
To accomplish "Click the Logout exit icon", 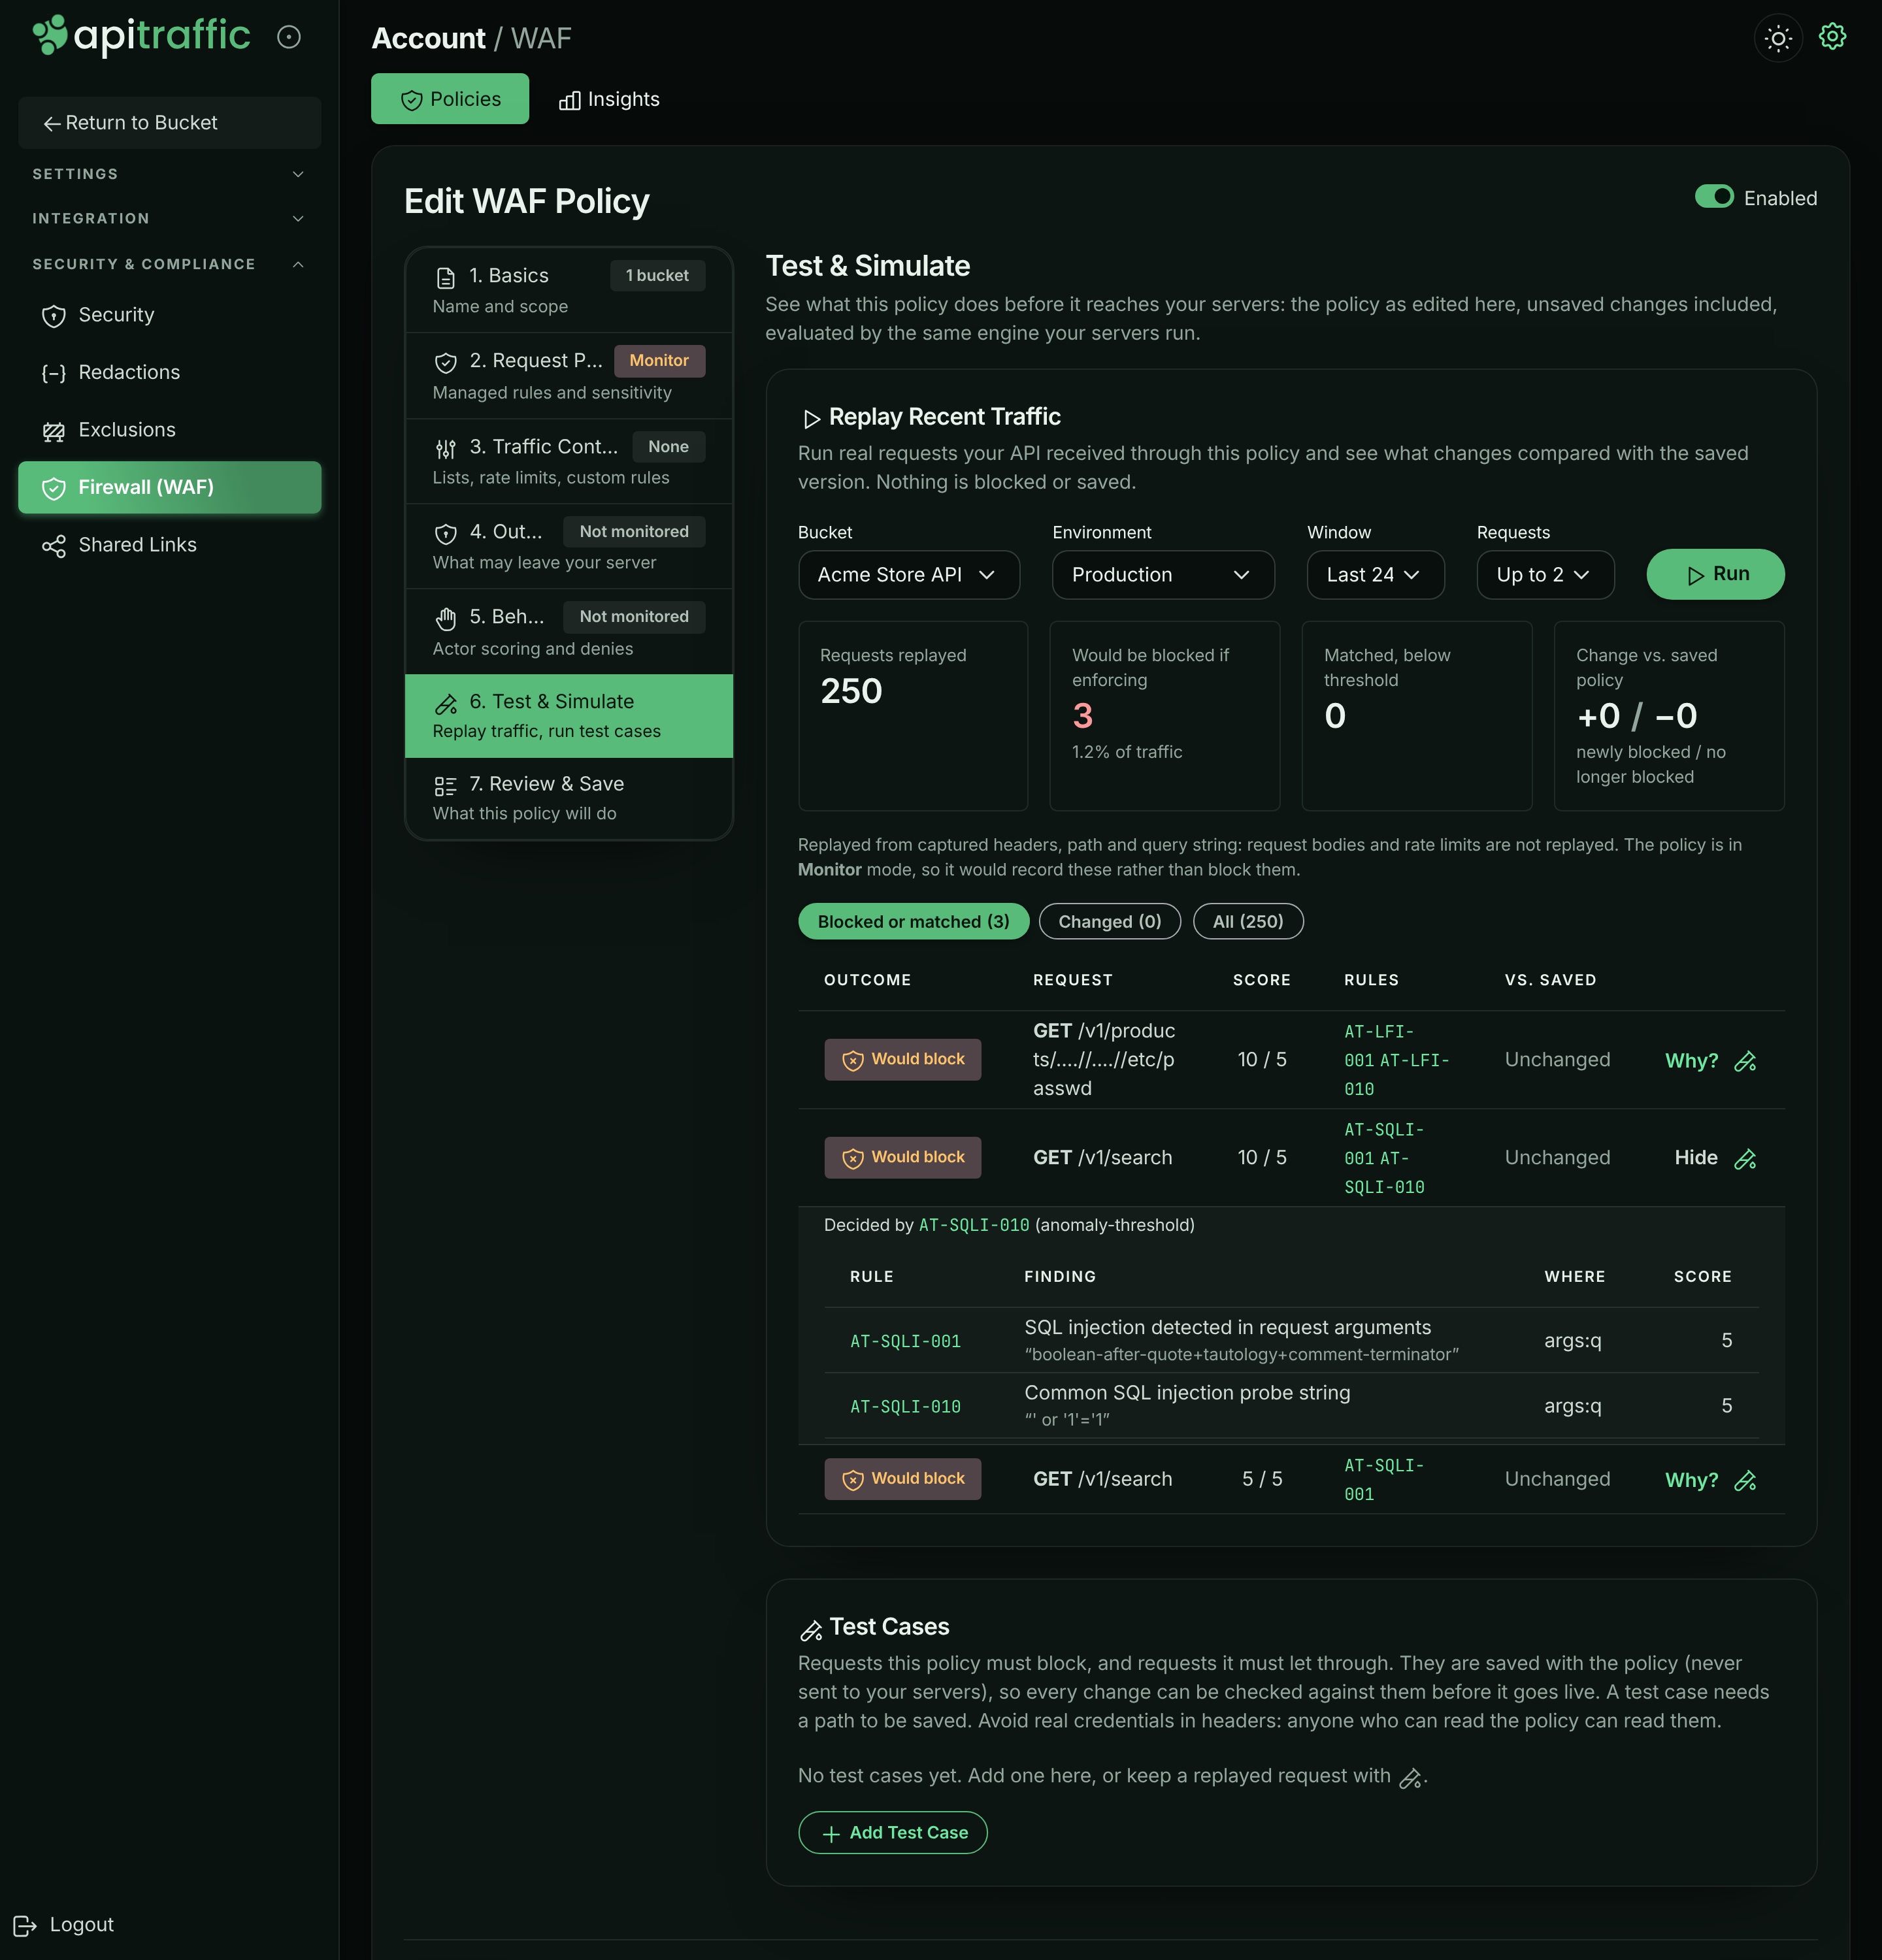I will 25,1925.
